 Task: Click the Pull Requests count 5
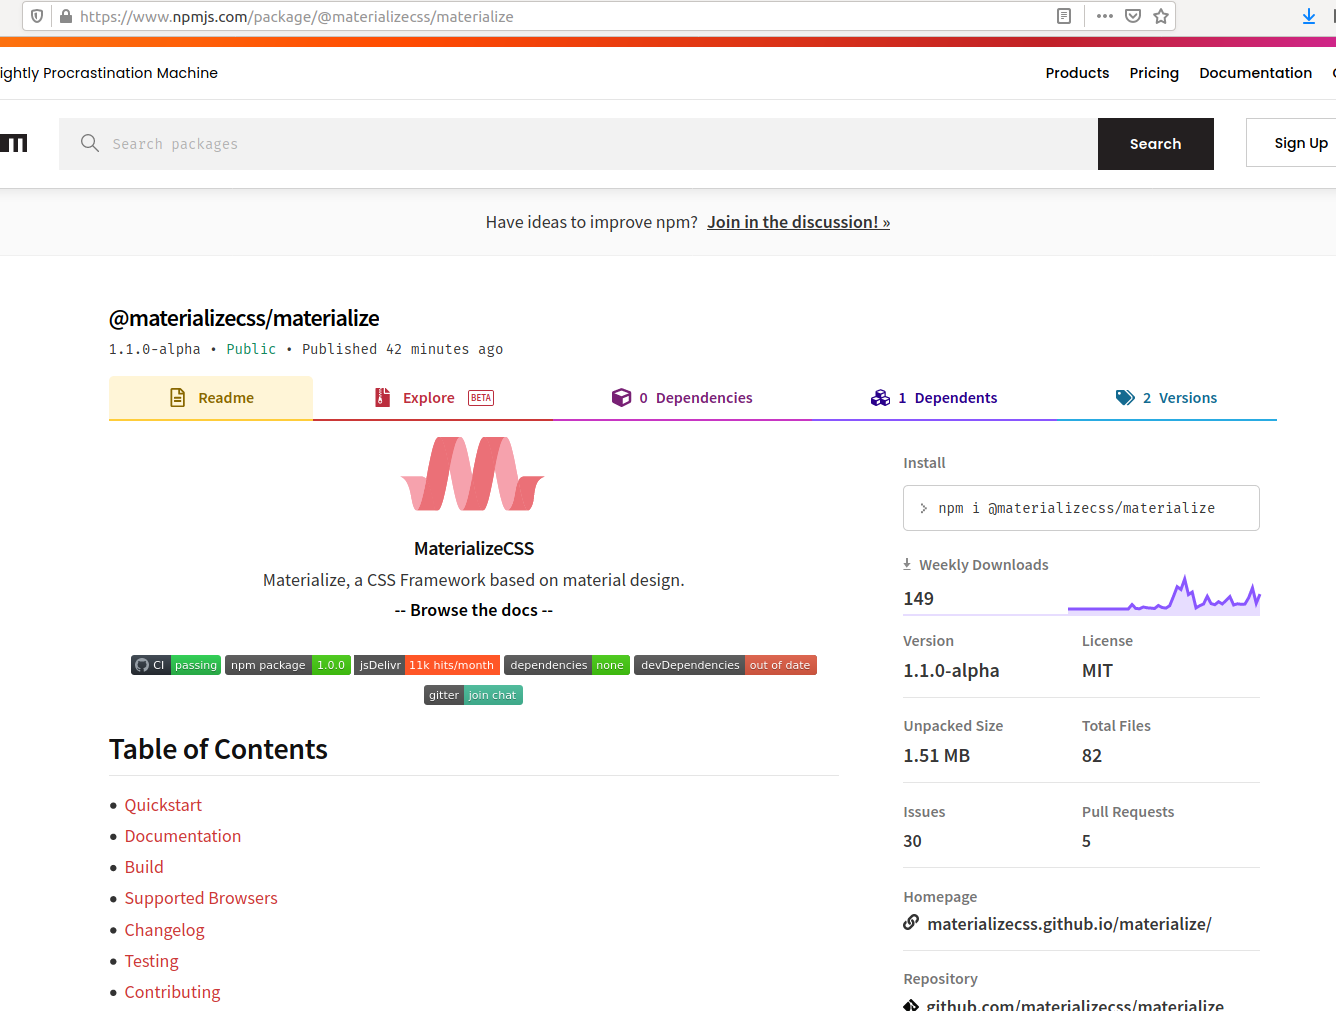click(x=1086, y=841)
